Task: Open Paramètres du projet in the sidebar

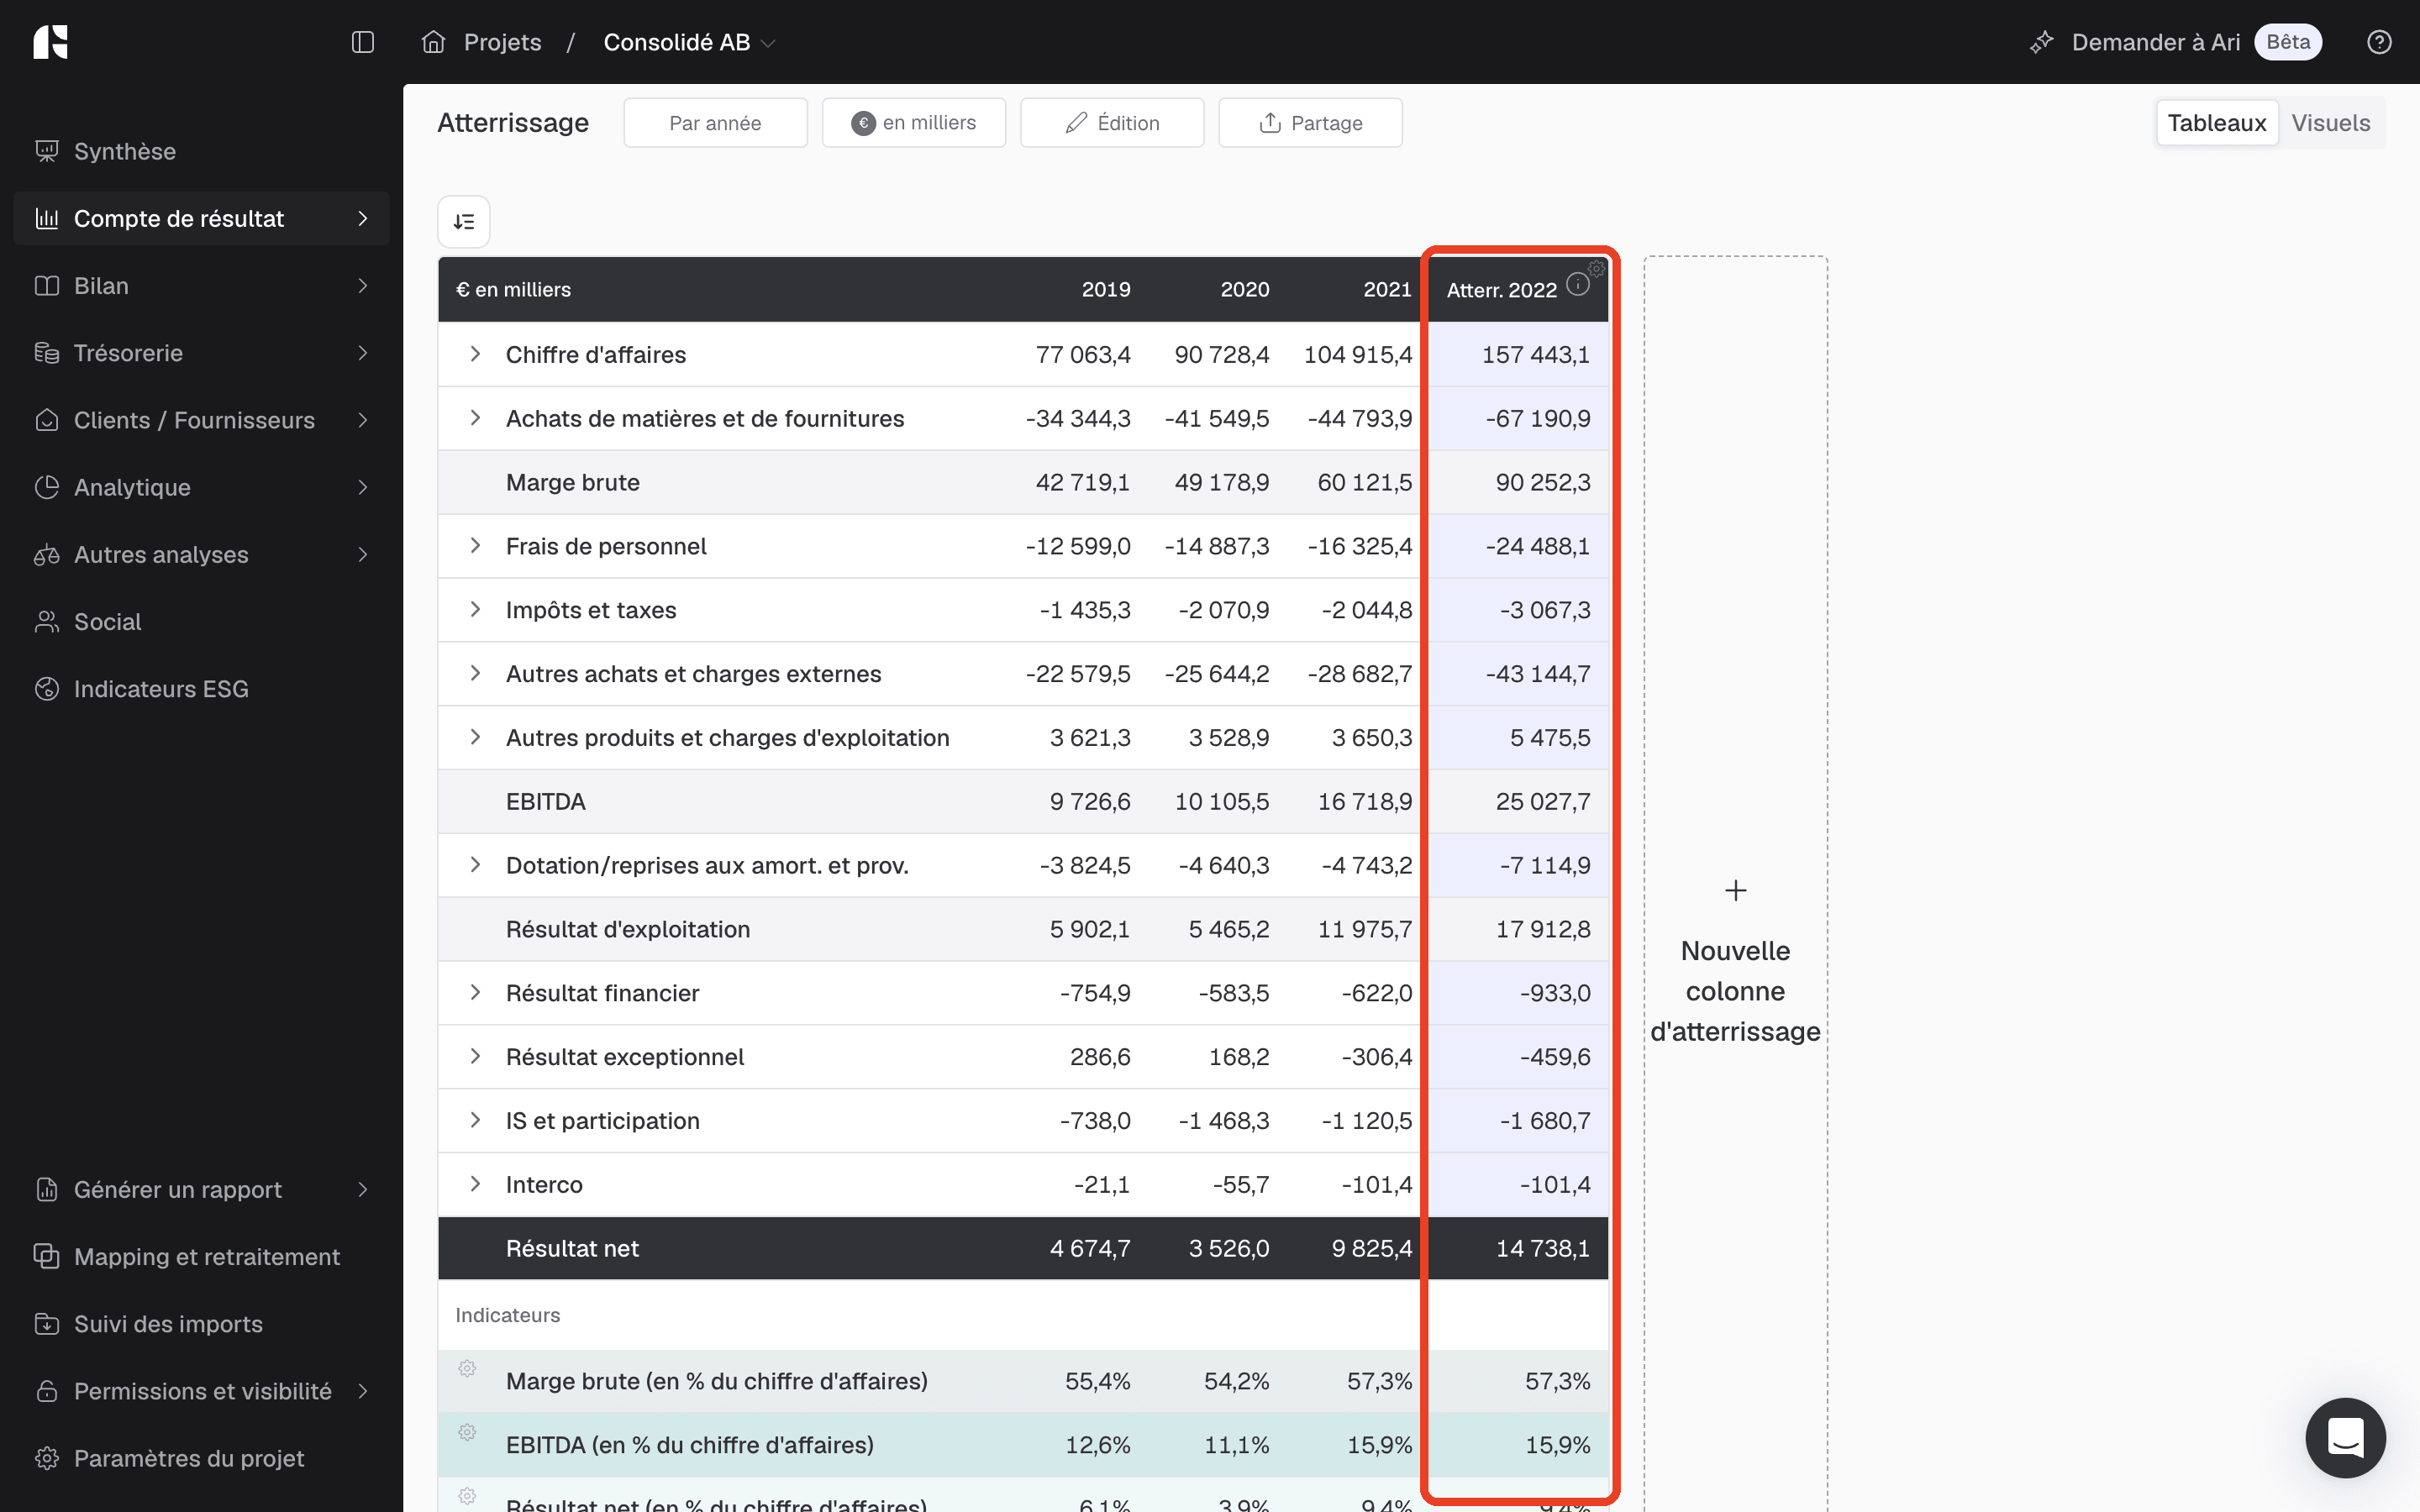Action: point(202,1458)
